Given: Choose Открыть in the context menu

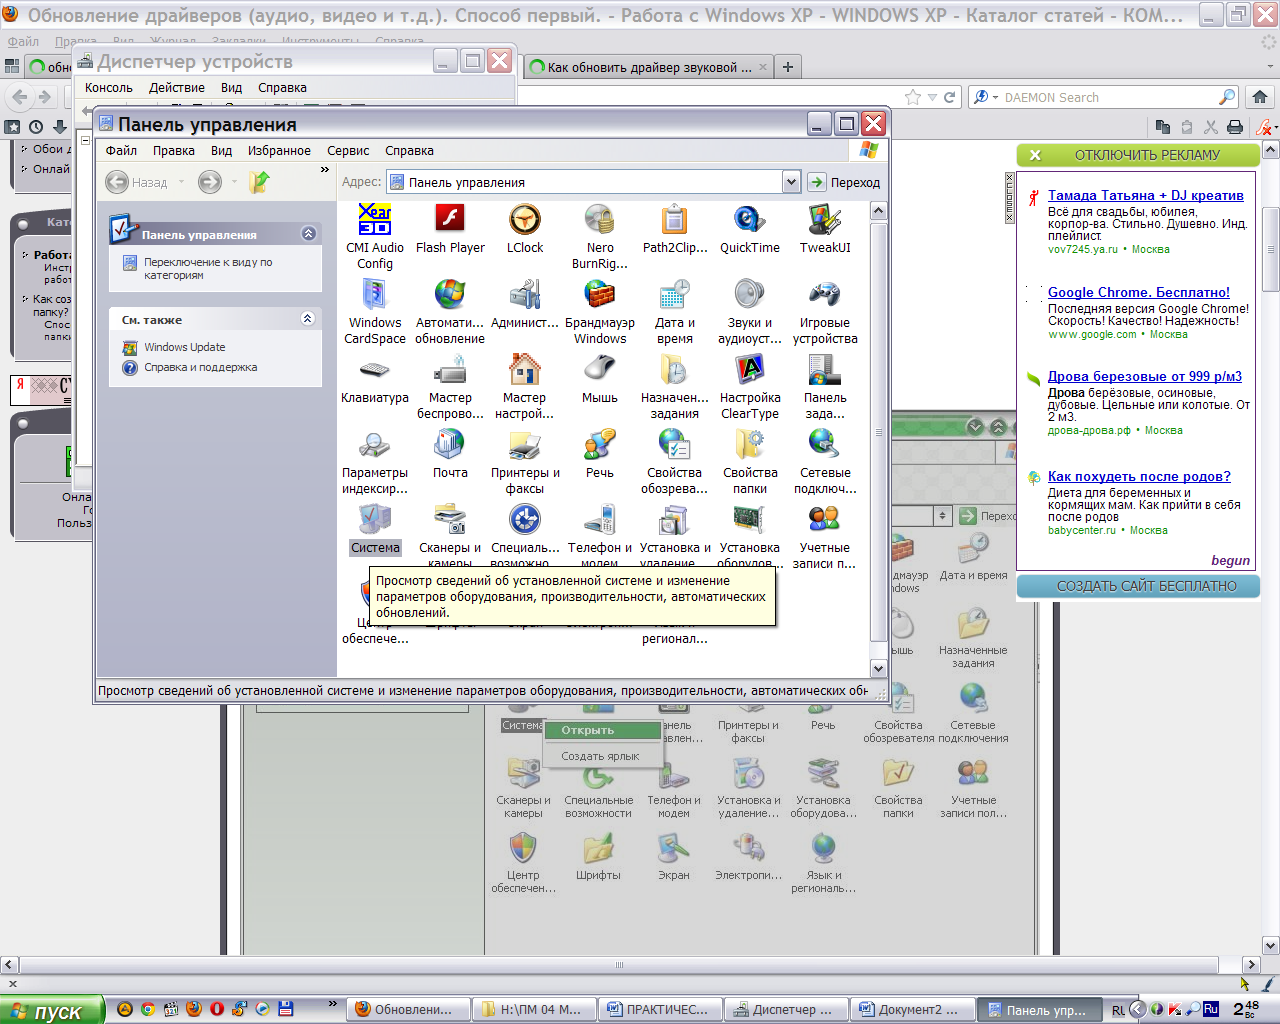Looking at the screenshot, I should point(601,730).
